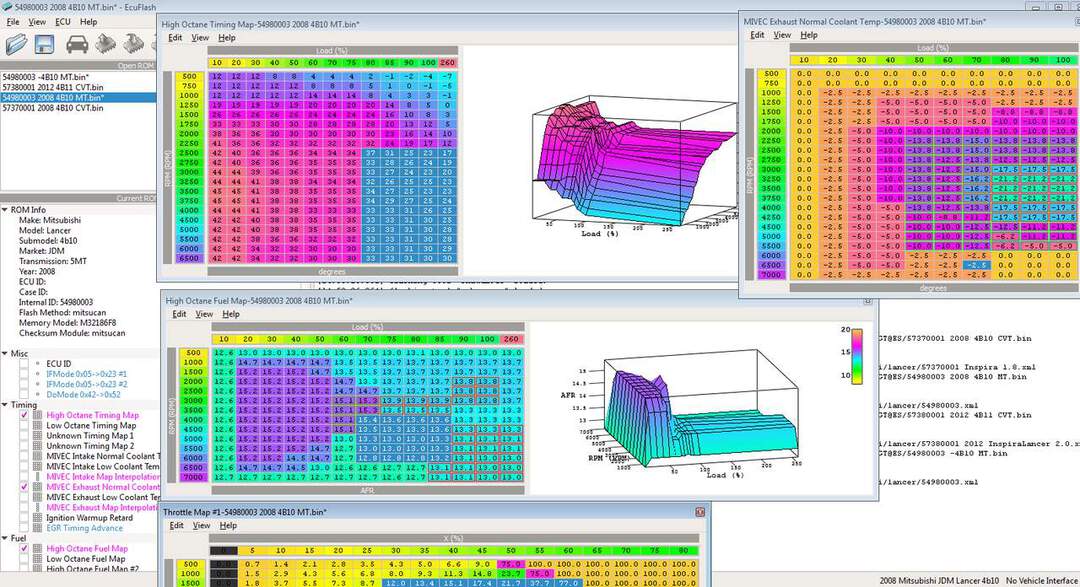This screenshot has width=1080, height=587.
Task: Open Edit menu of High Octane Fuel Map window
Action: [x=179, y=314]
